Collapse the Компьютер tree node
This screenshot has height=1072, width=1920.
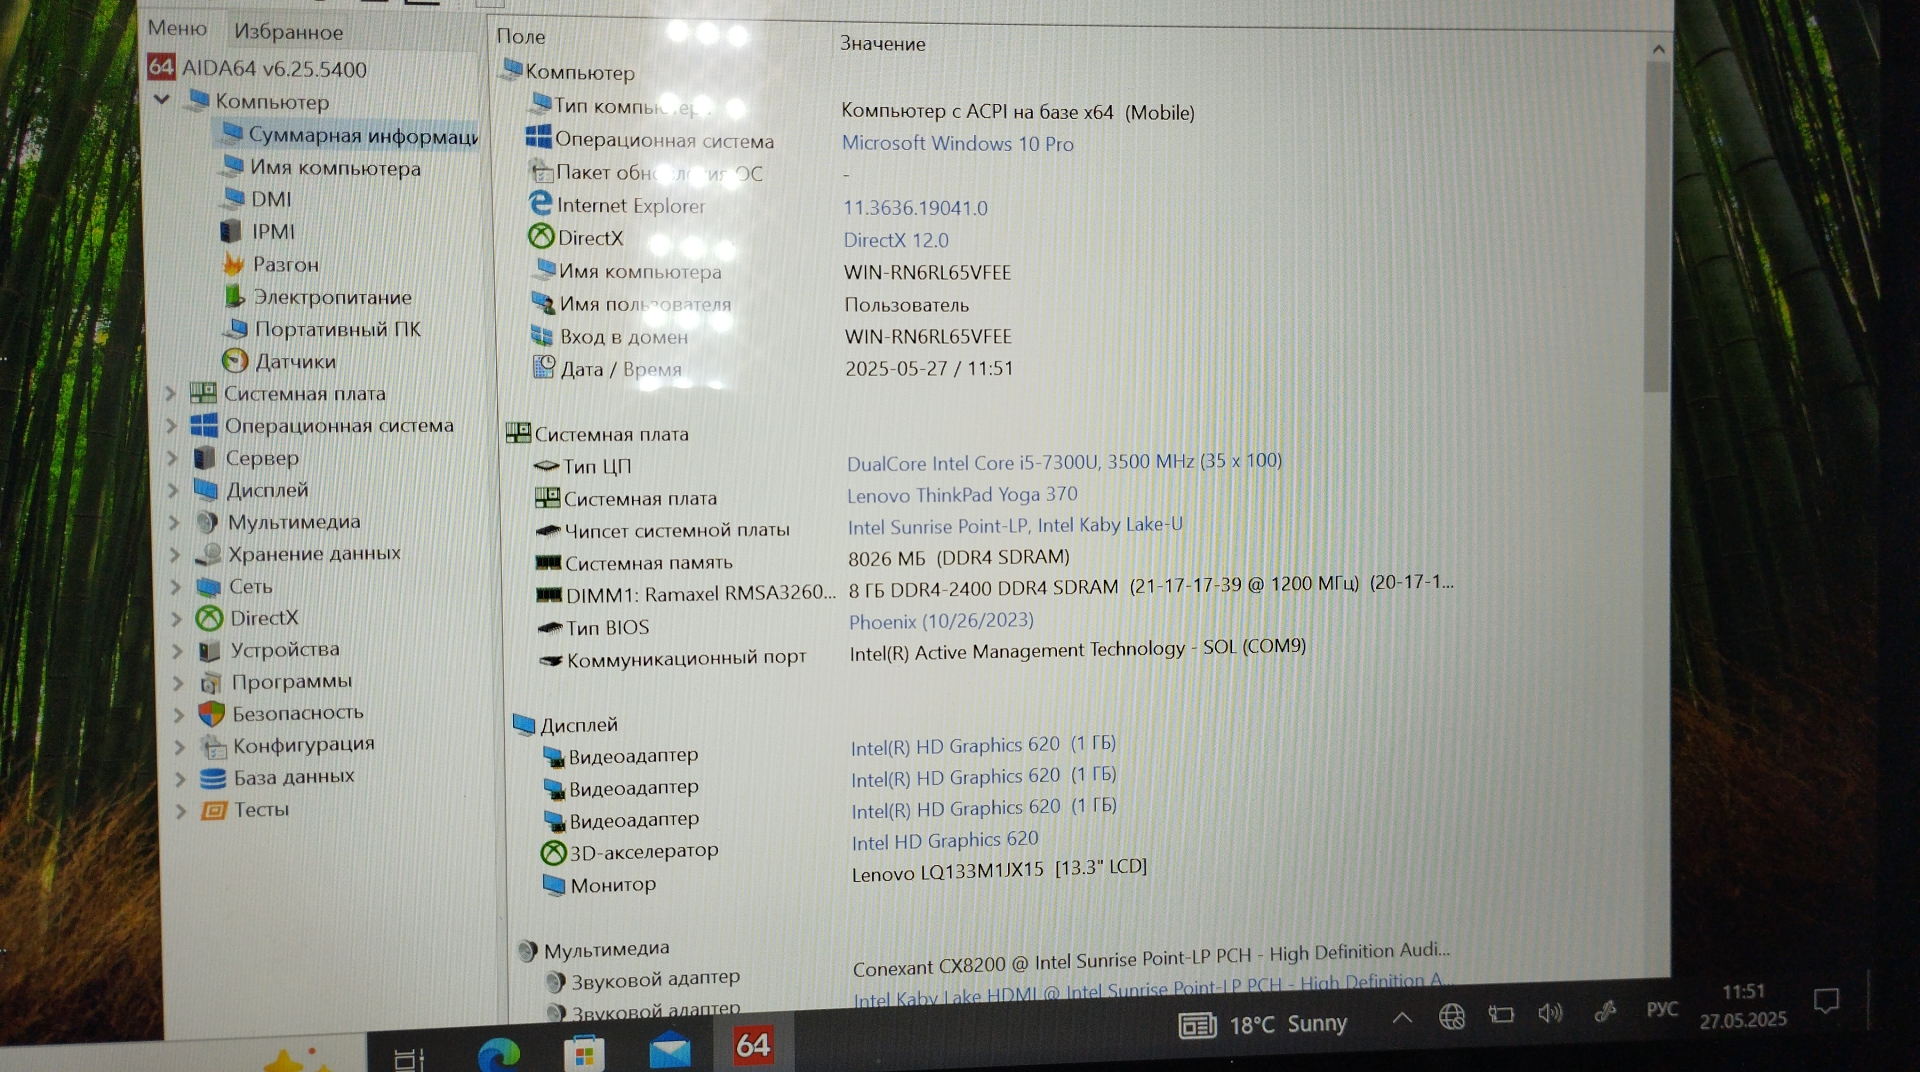click(162, 100)
